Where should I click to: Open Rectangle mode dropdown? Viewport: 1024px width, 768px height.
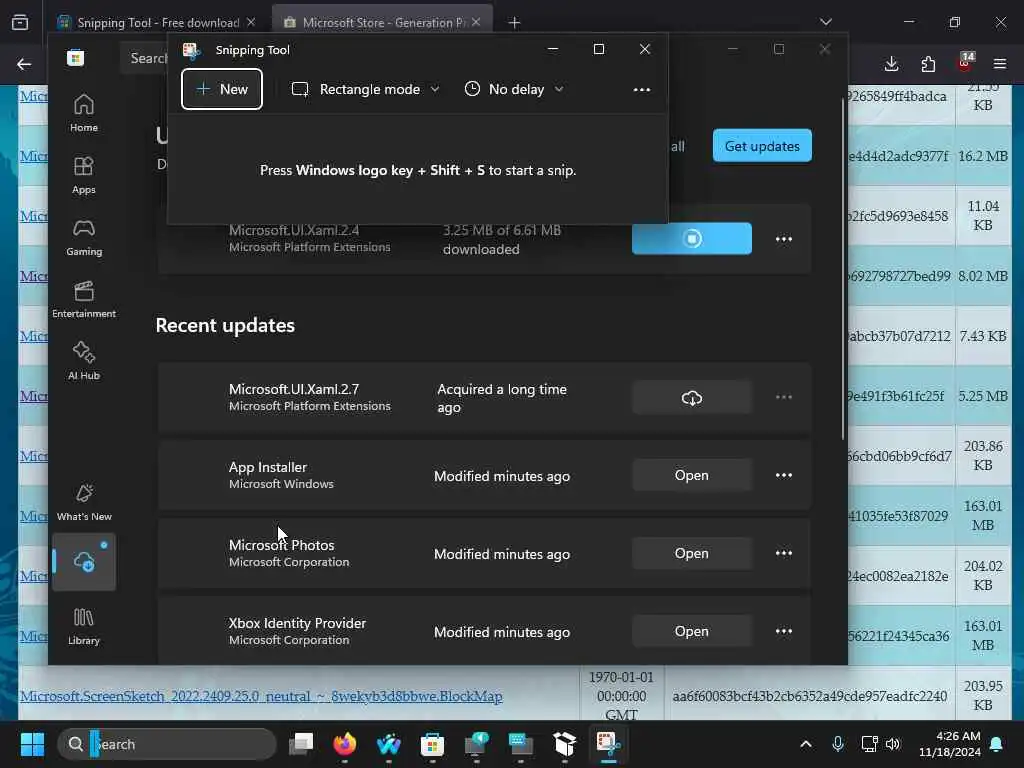click(x=366, y=89)
